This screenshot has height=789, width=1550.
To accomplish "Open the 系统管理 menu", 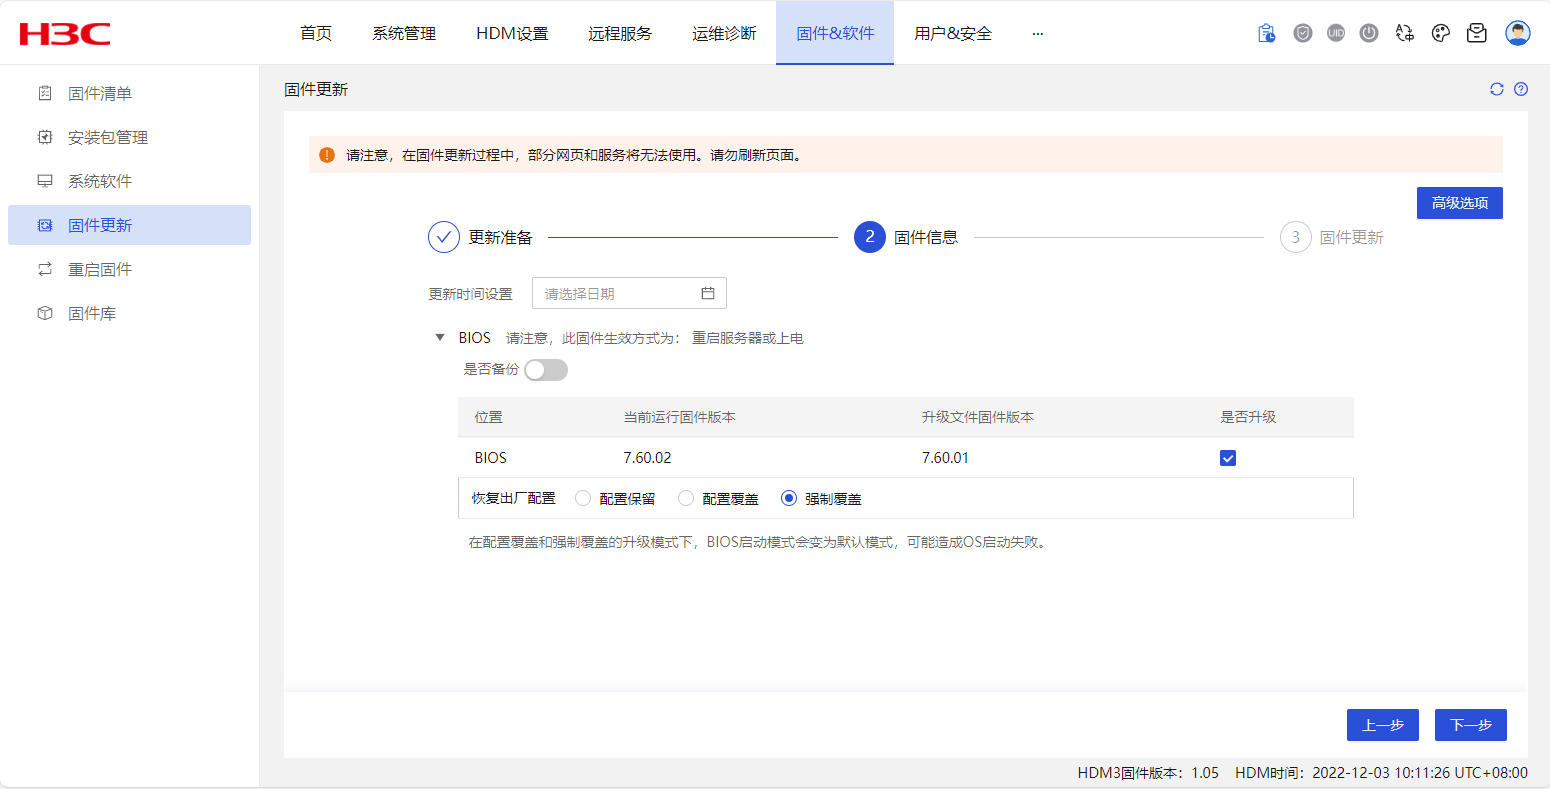I will 404,33.
